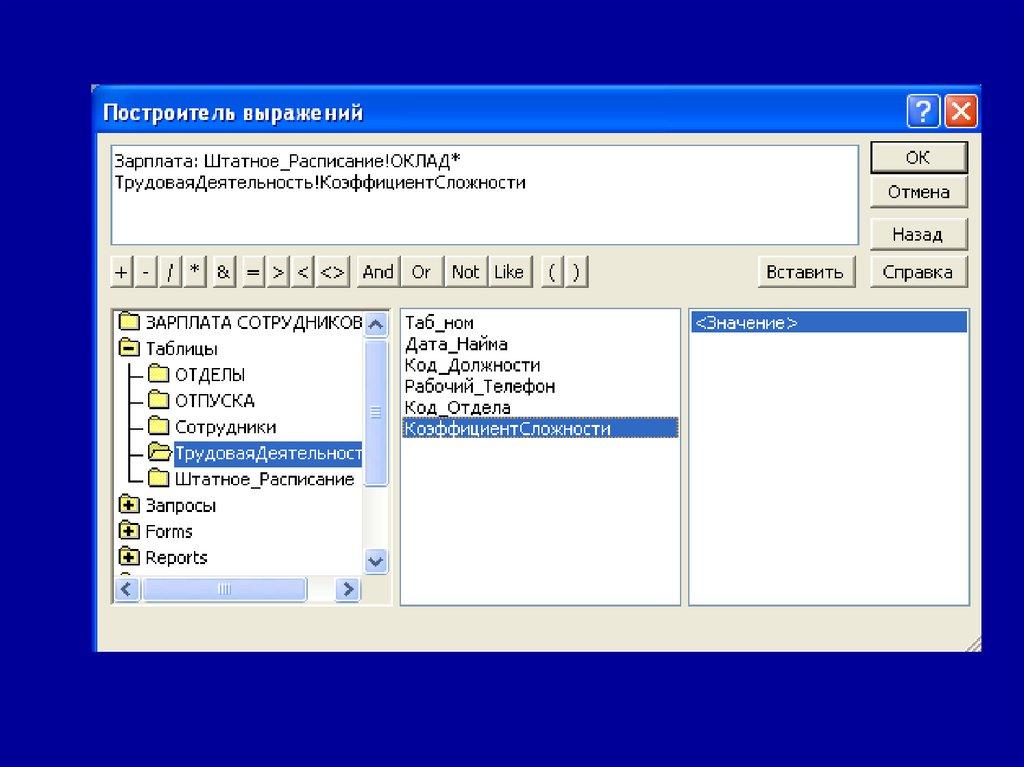Screen dimensions: 1024x767
Task: Click the ampersand concatenation operator
Action: [x=223, y=272]
